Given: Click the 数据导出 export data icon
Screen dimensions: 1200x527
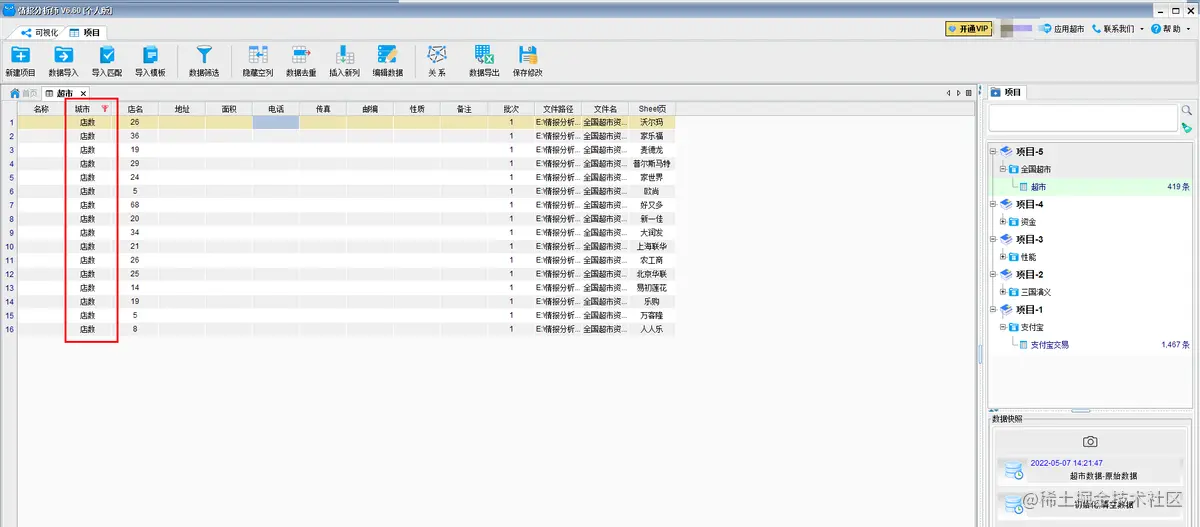Looking at the screenshot, I should coord(484,55).
